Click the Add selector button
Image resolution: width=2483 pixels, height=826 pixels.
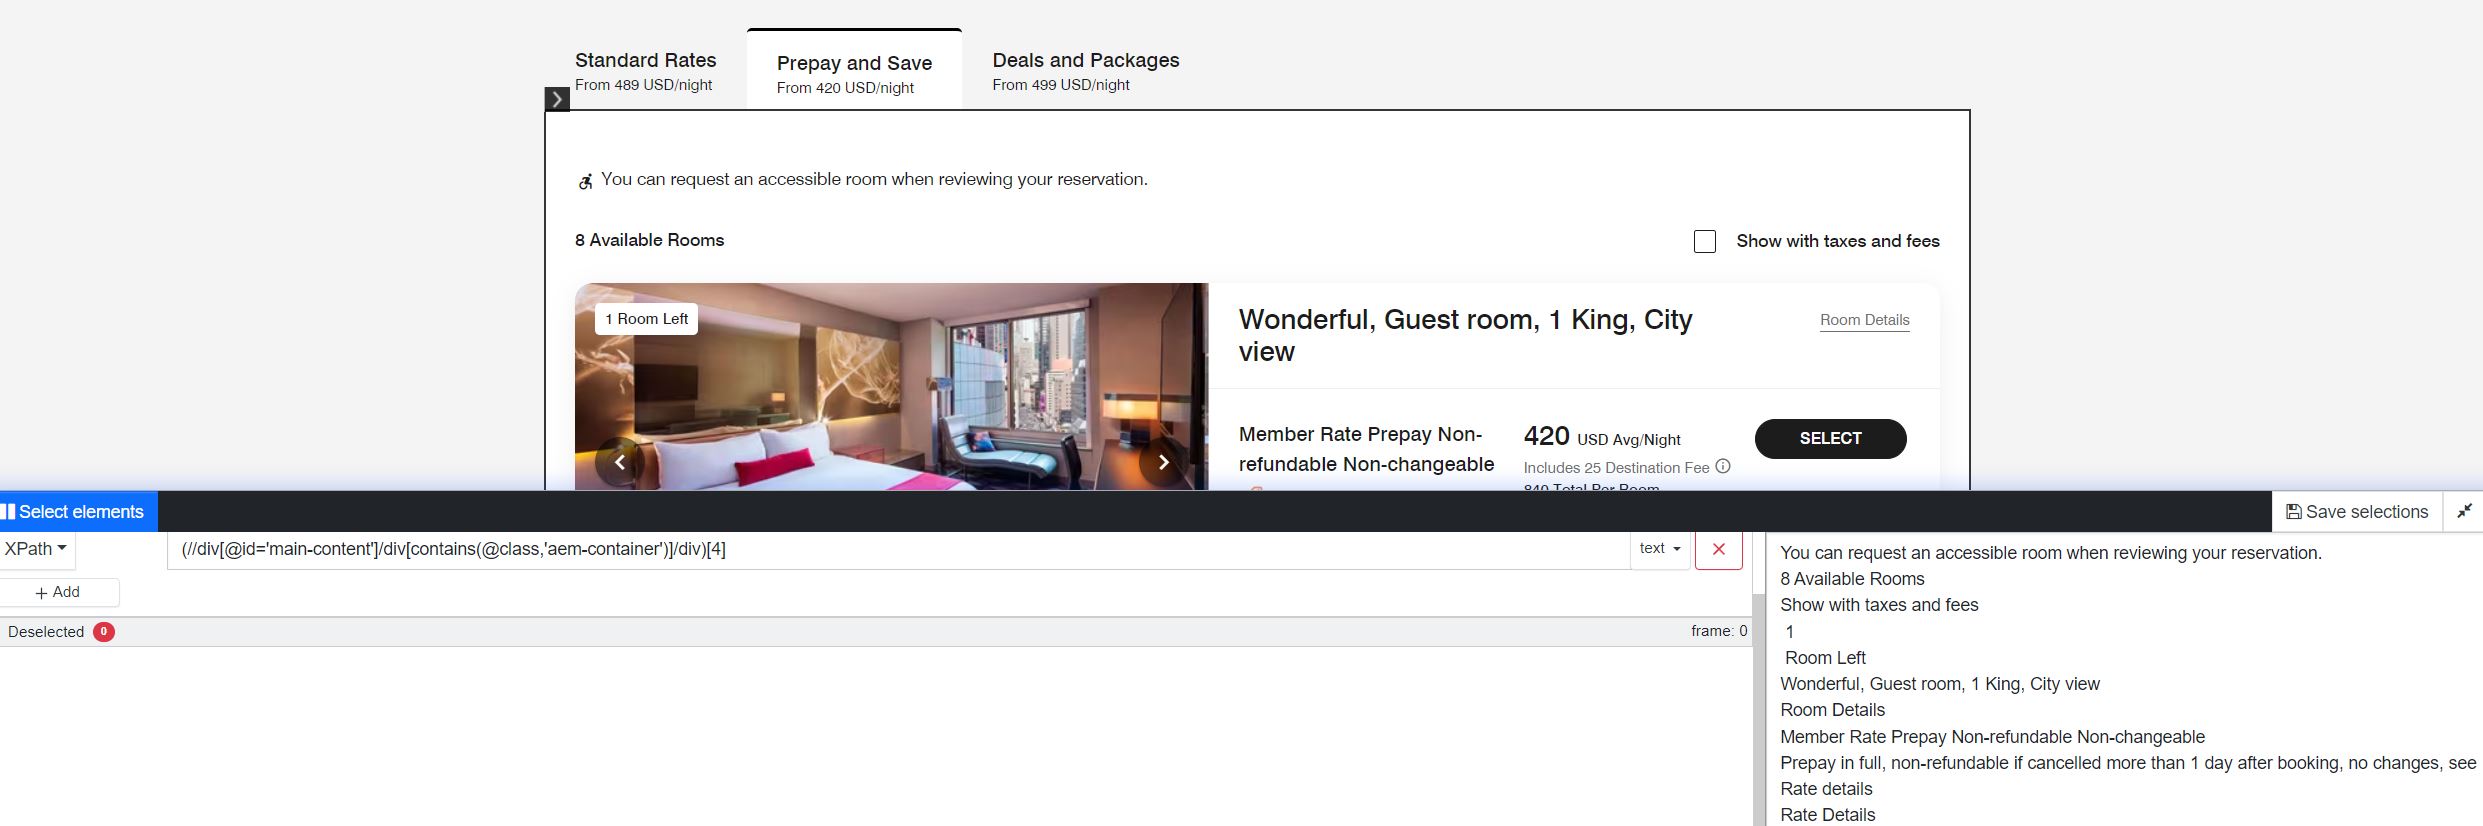(x=58, y=592)
